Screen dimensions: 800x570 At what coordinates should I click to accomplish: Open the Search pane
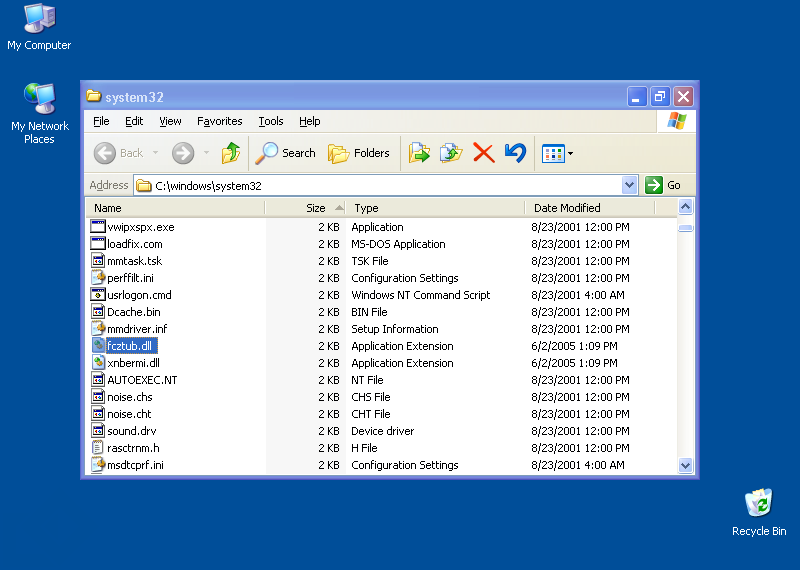click(x=286, y=153)
